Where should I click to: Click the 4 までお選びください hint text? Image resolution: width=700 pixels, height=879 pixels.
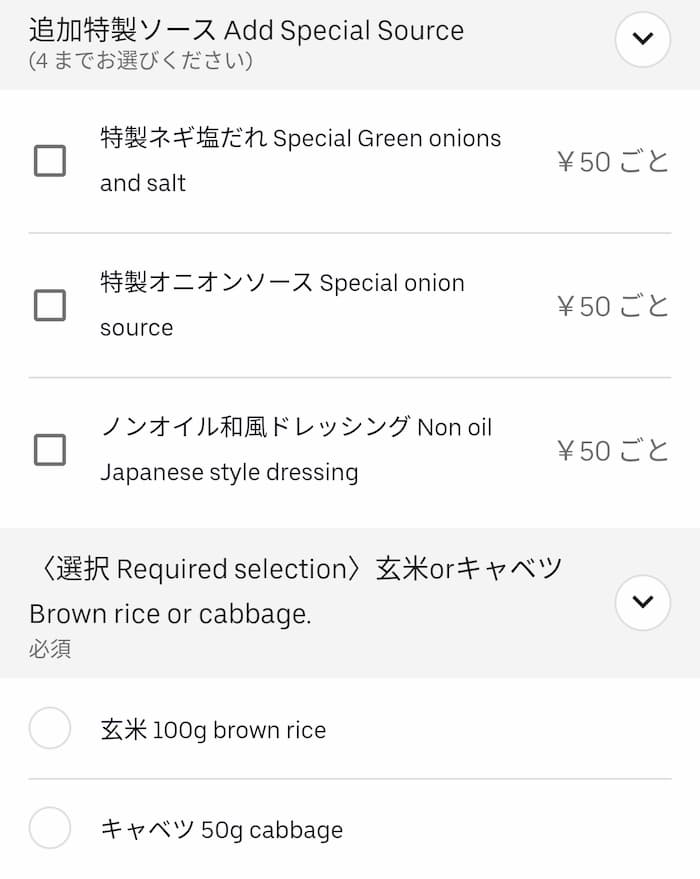tap(140, 62)
